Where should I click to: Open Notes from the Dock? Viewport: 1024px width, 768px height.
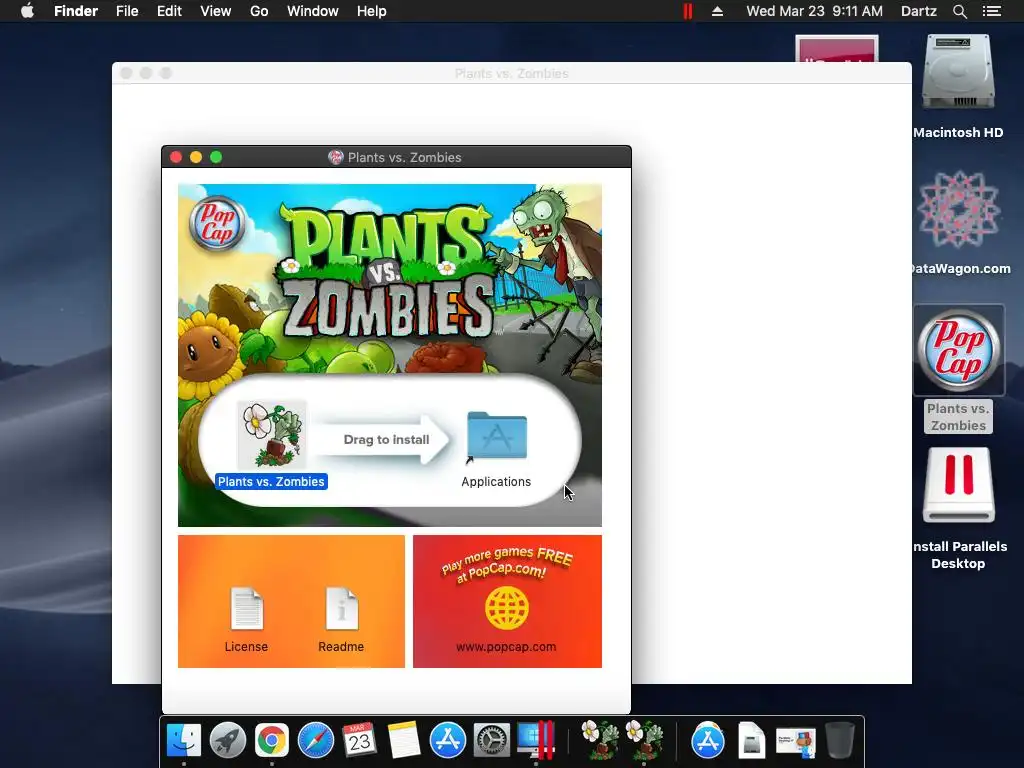point(404,741)
